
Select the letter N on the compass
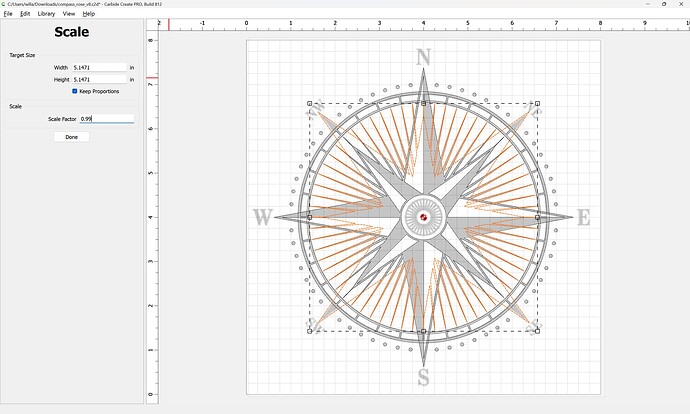pyautogui.click(x=424, y=57)
